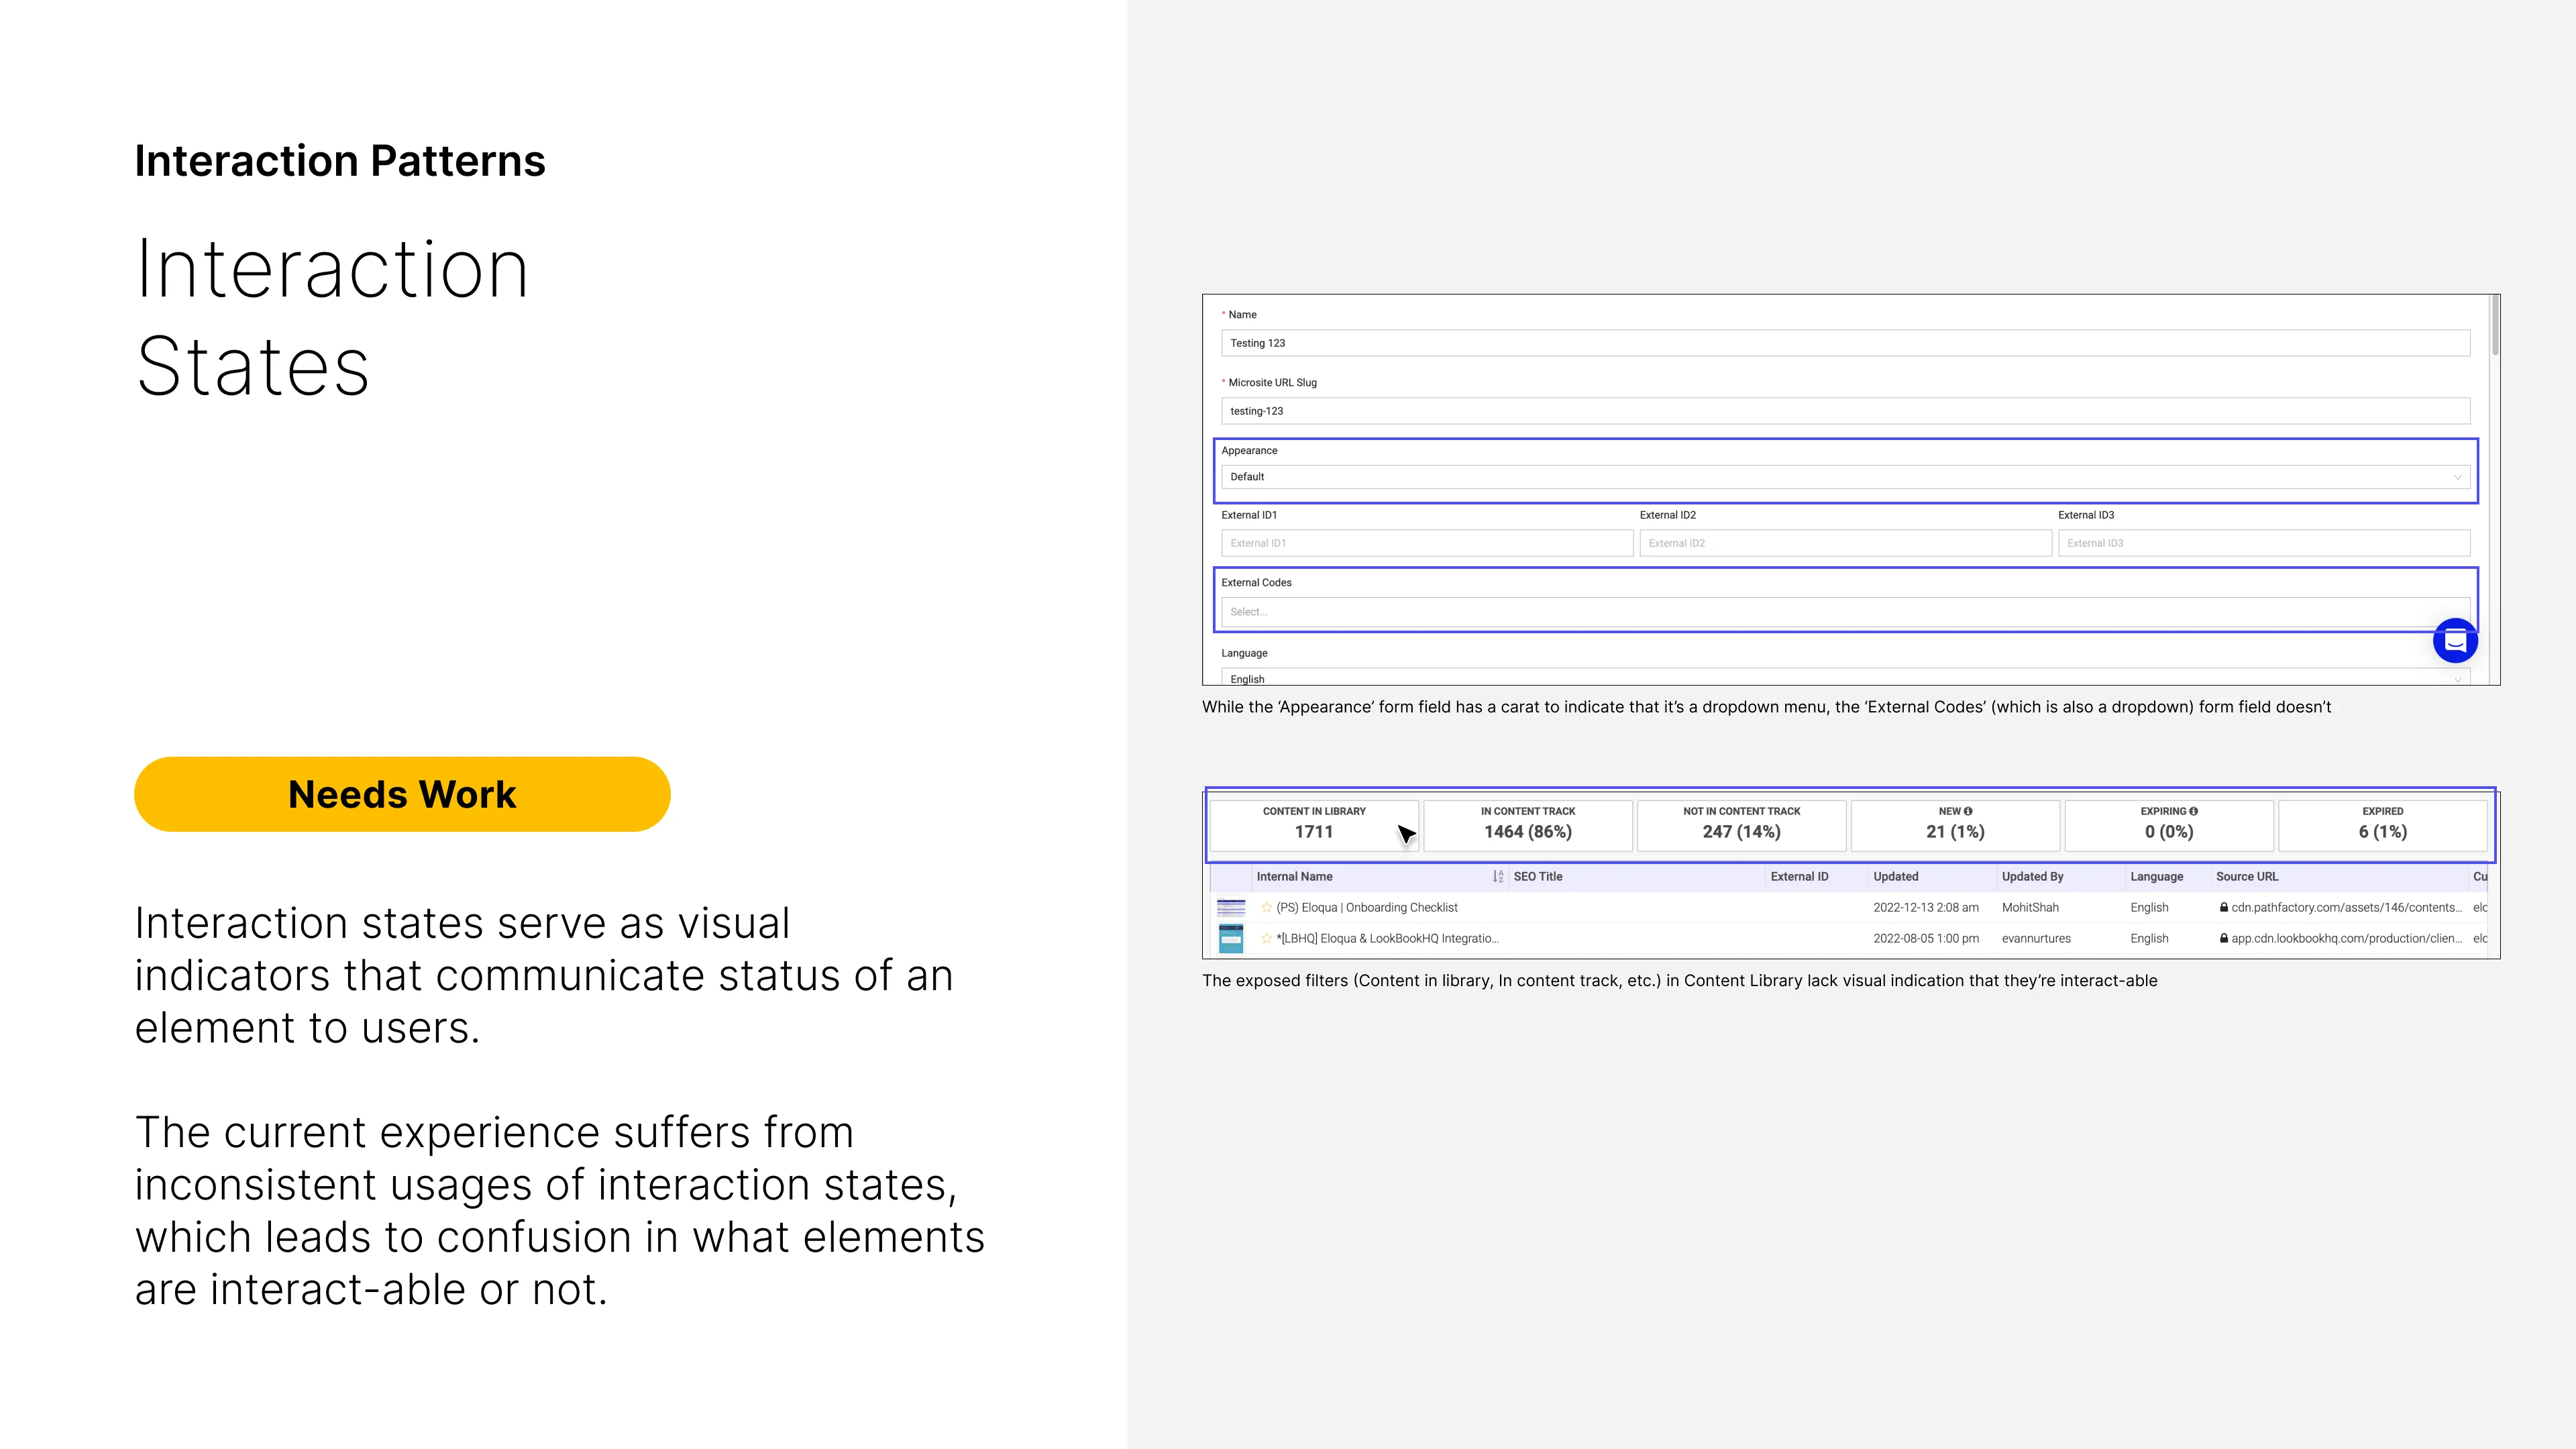Star the *[LBHQ] Eloqua & LookBookHQ row

[1266, 939]
